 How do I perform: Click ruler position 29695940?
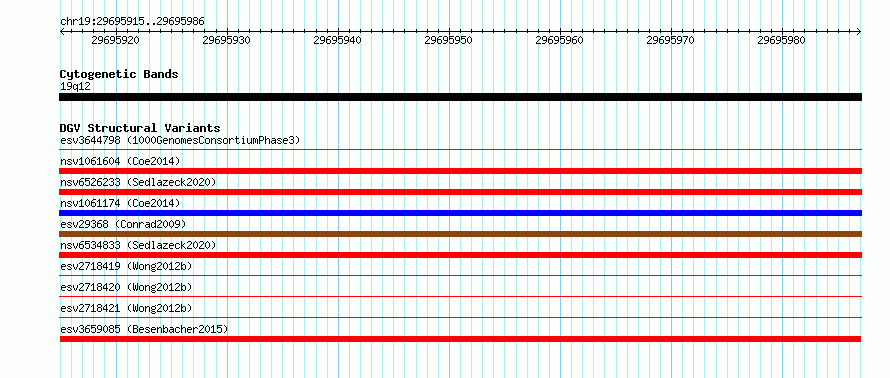tap(338, 40)
